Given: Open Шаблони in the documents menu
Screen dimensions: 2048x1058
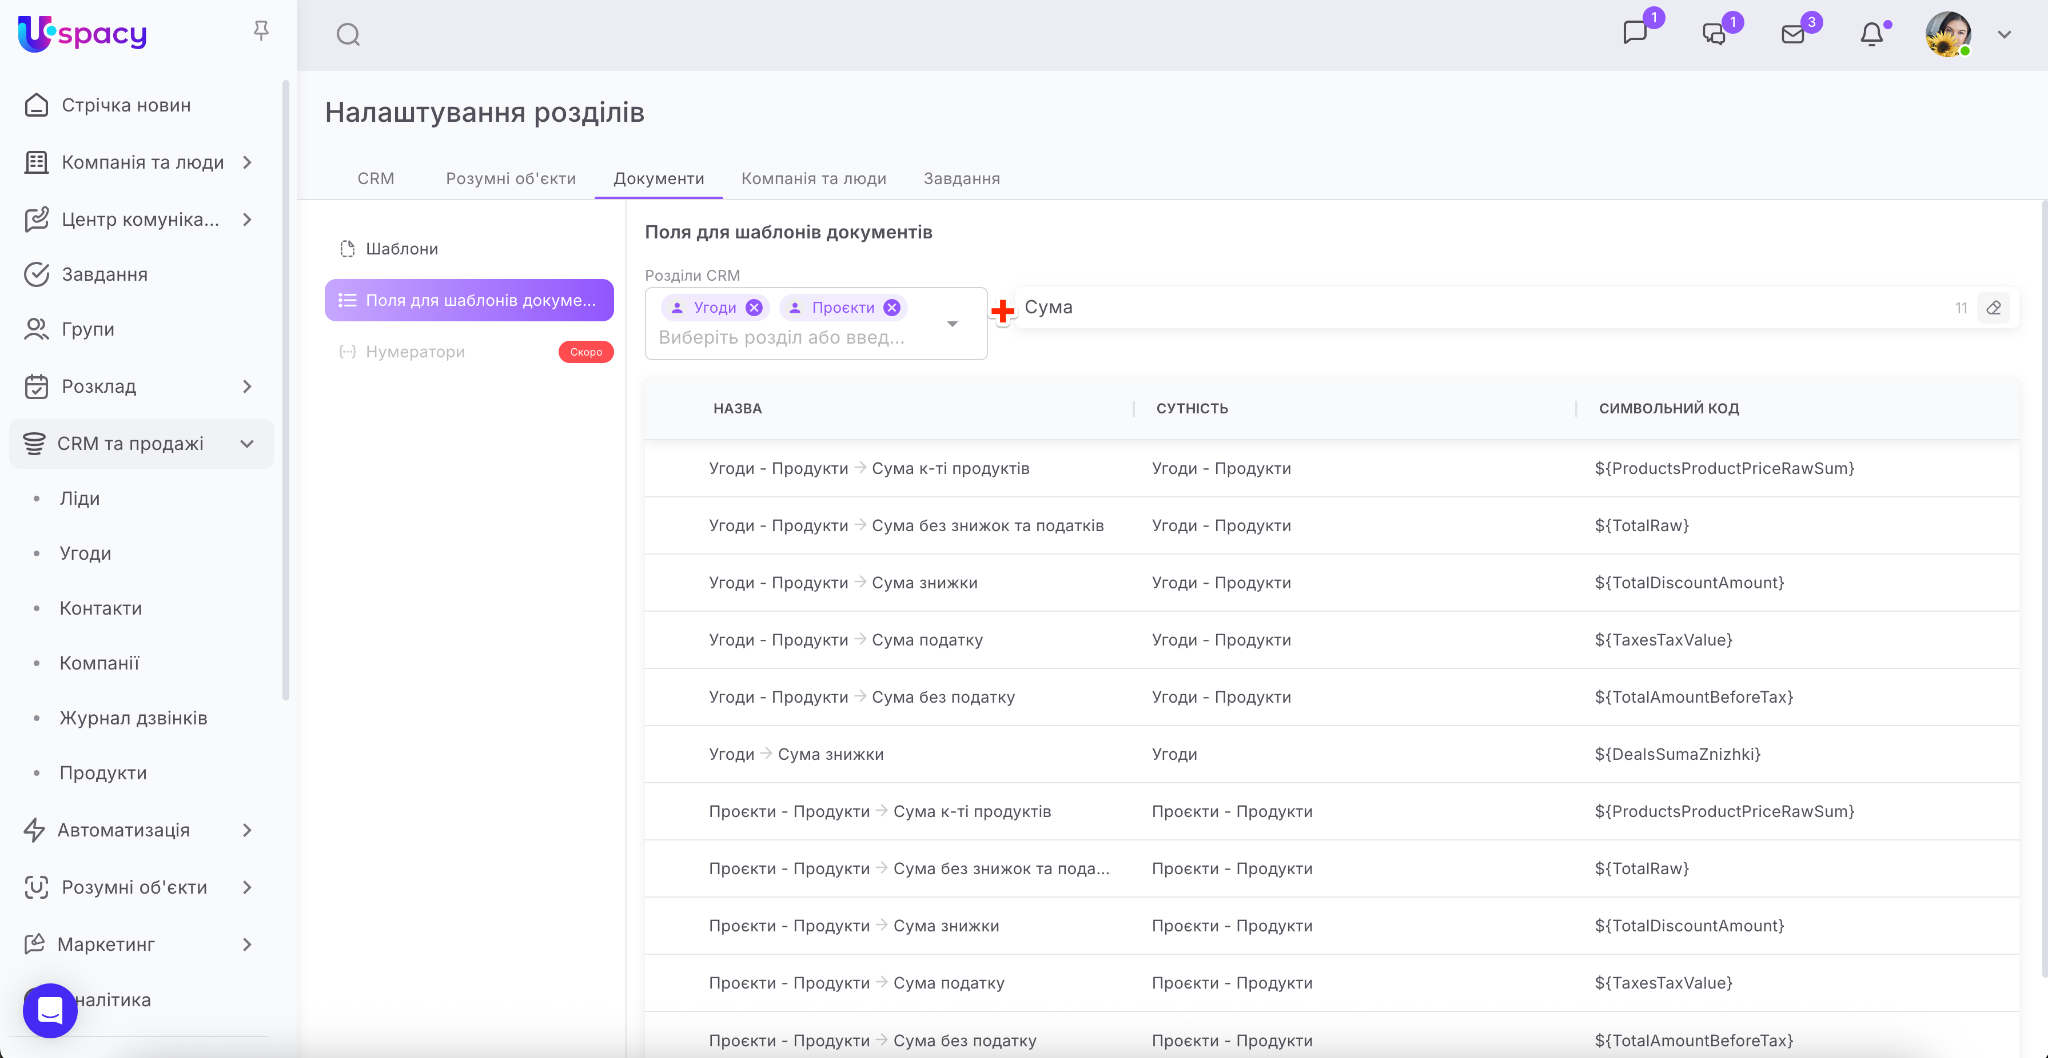Looking at the screenshot, I should pyautogui.click(x=401, y=249).
